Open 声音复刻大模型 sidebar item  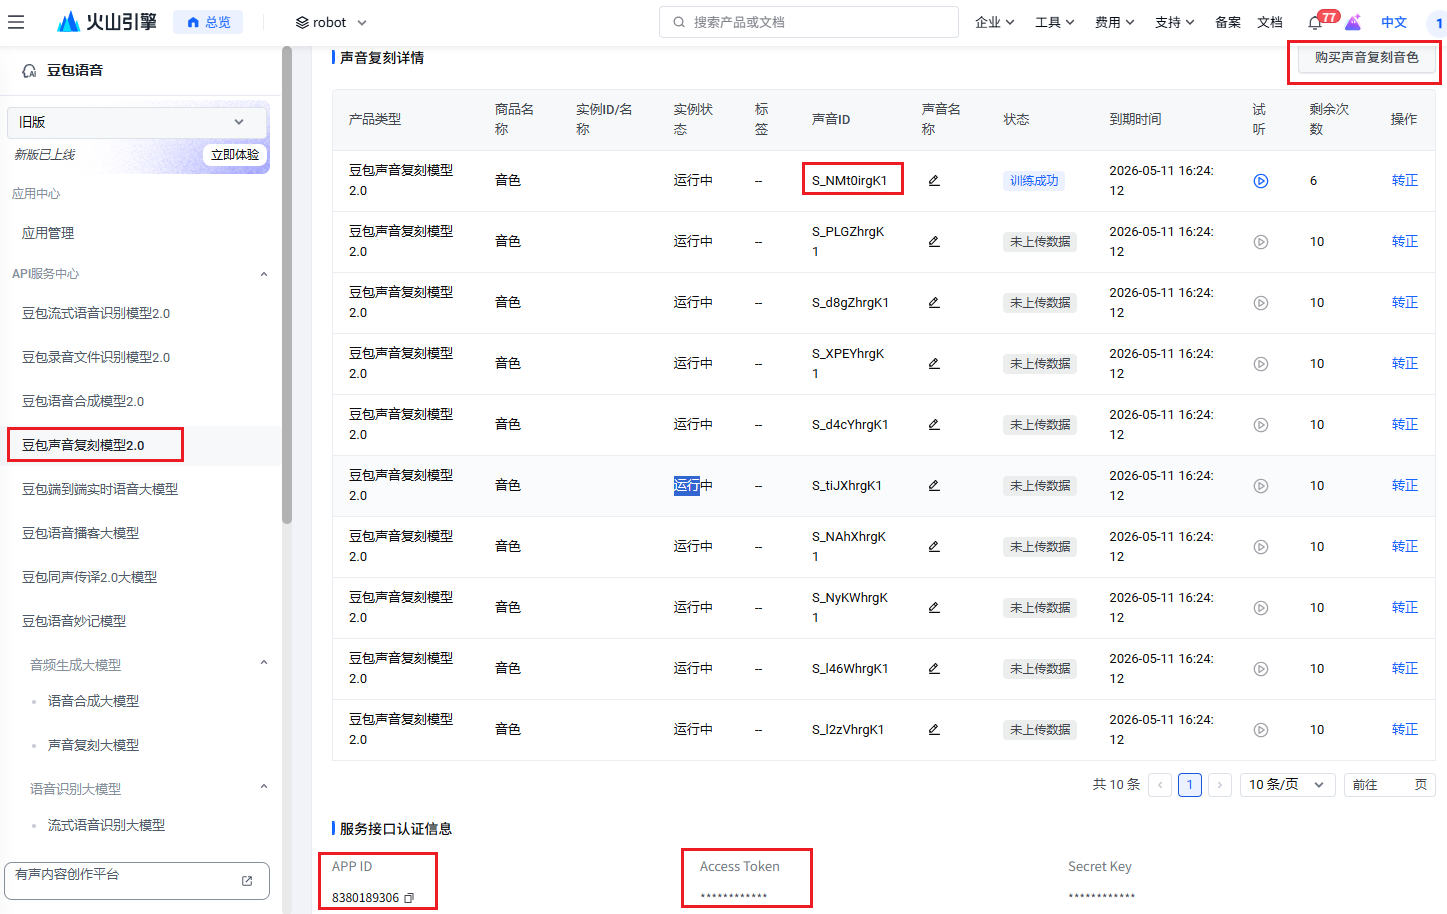click(93, 745)
